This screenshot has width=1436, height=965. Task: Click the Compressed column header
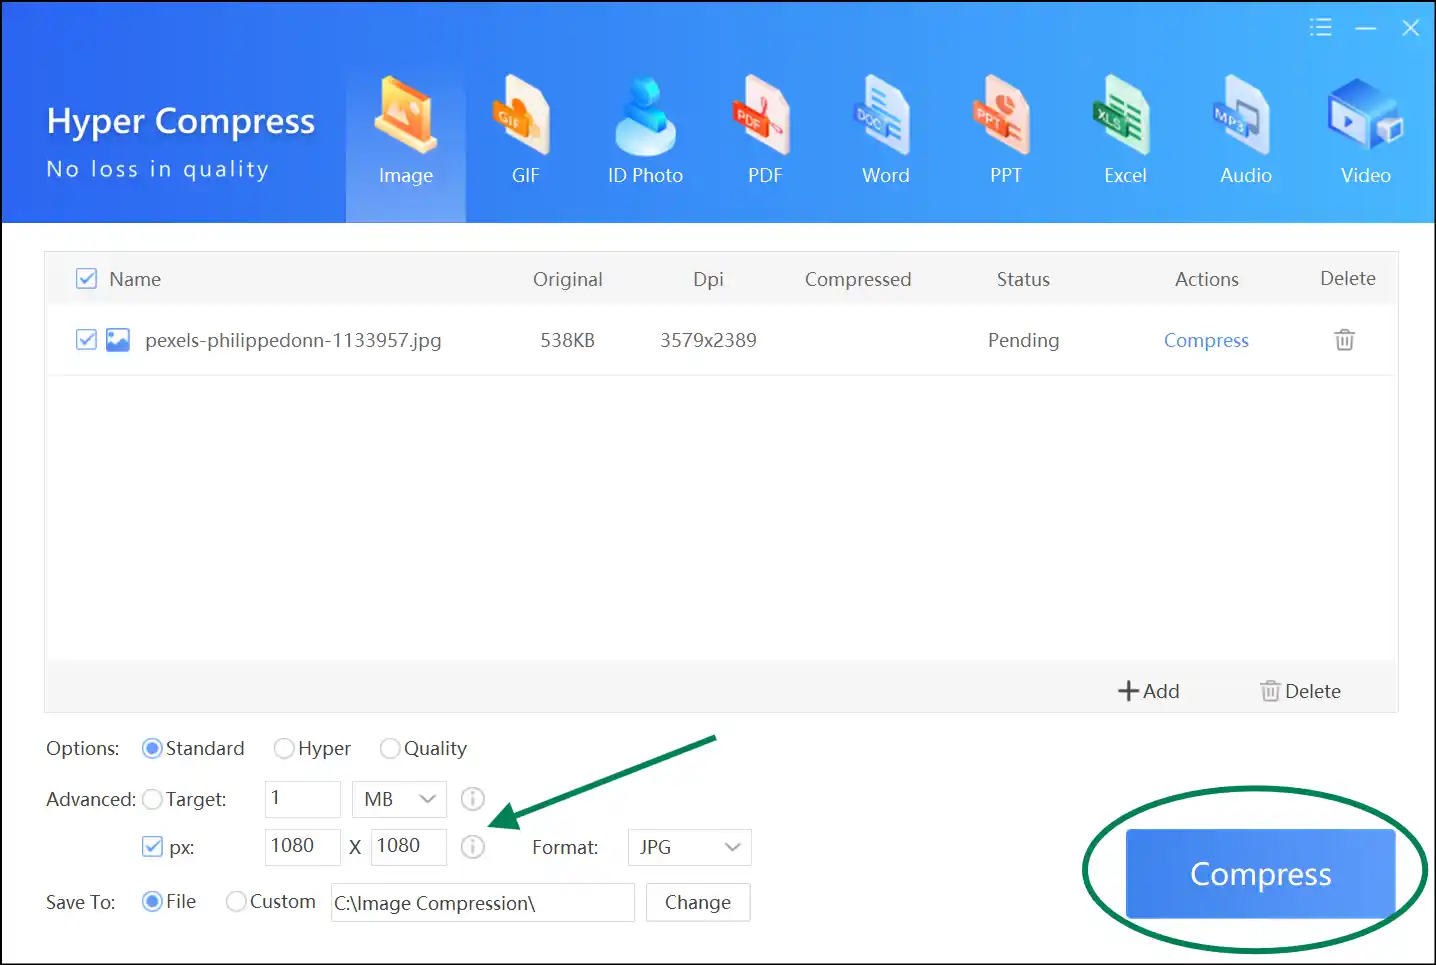coord(858,279)
